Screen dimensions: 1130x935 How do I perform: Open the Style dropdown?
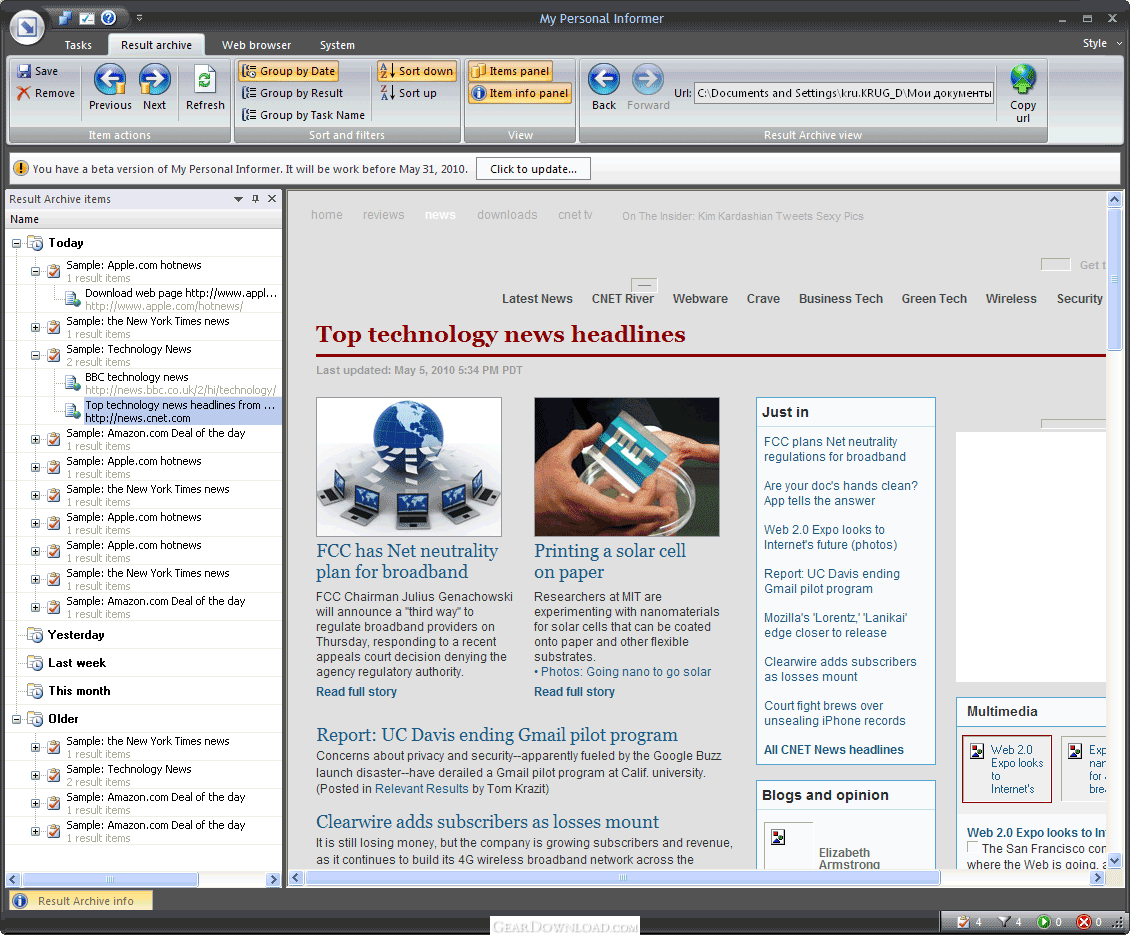pyautogui.click(x=1102, y=43)
